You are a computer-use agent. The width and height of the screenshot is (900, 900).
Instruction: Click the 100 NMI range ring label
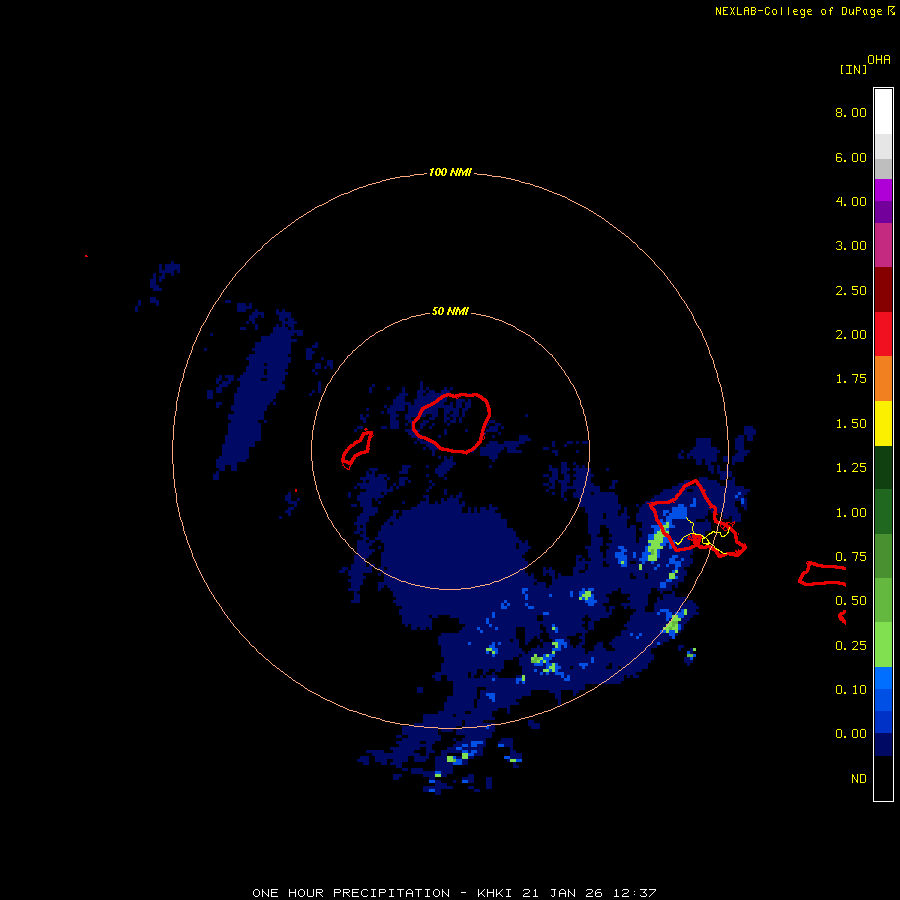(x=450, y=172)
